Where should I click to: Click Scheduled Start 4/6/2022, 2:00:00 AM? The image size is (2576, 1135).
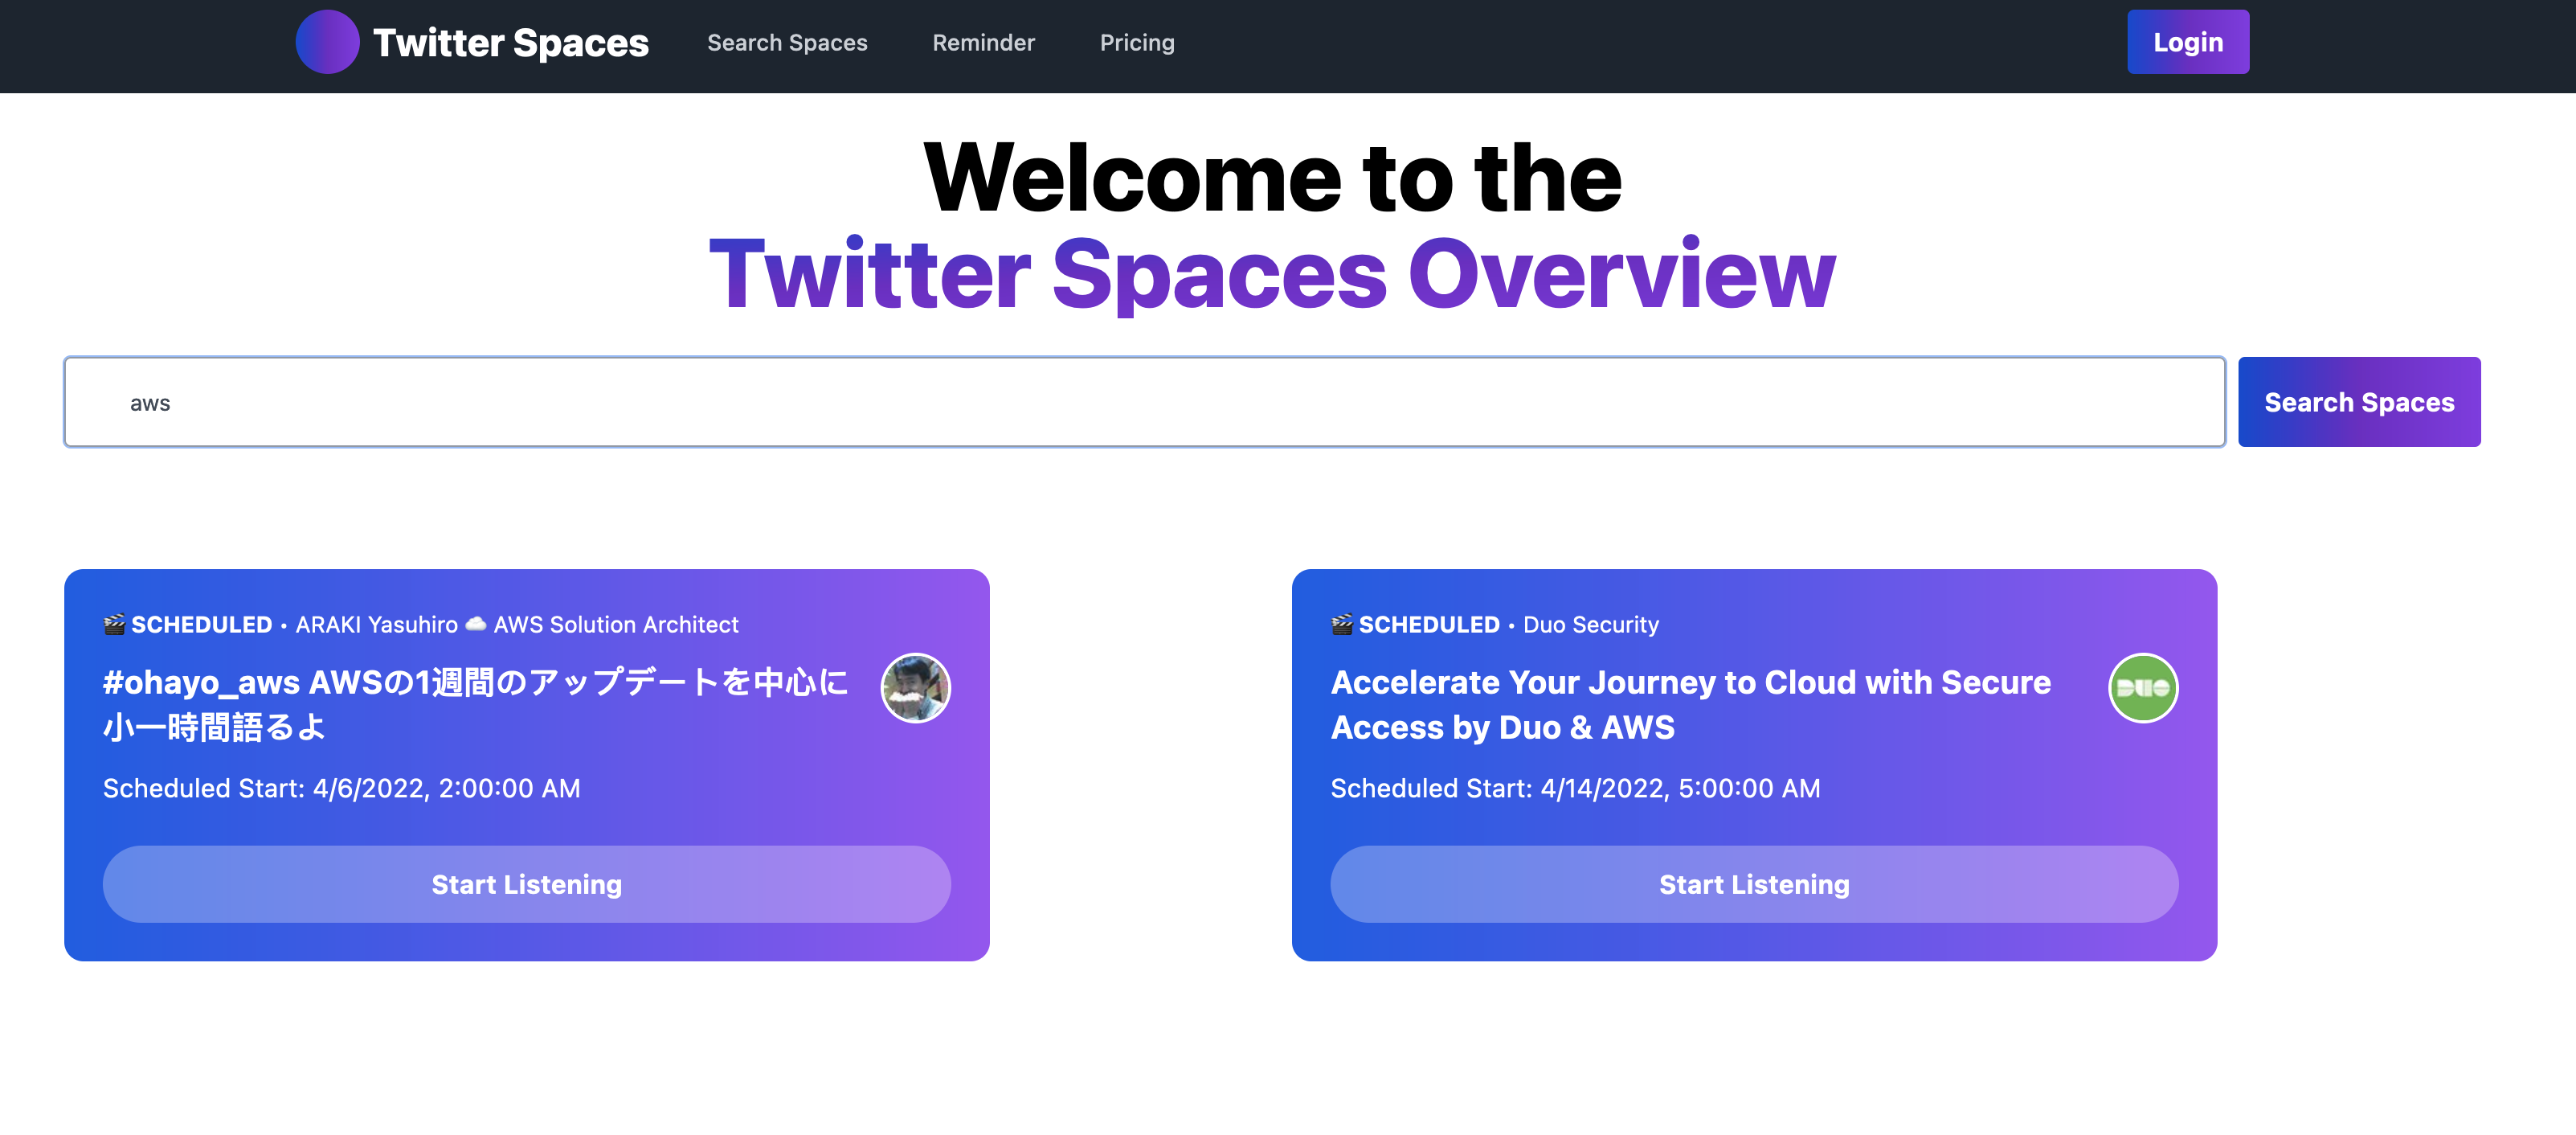(342, 788)
